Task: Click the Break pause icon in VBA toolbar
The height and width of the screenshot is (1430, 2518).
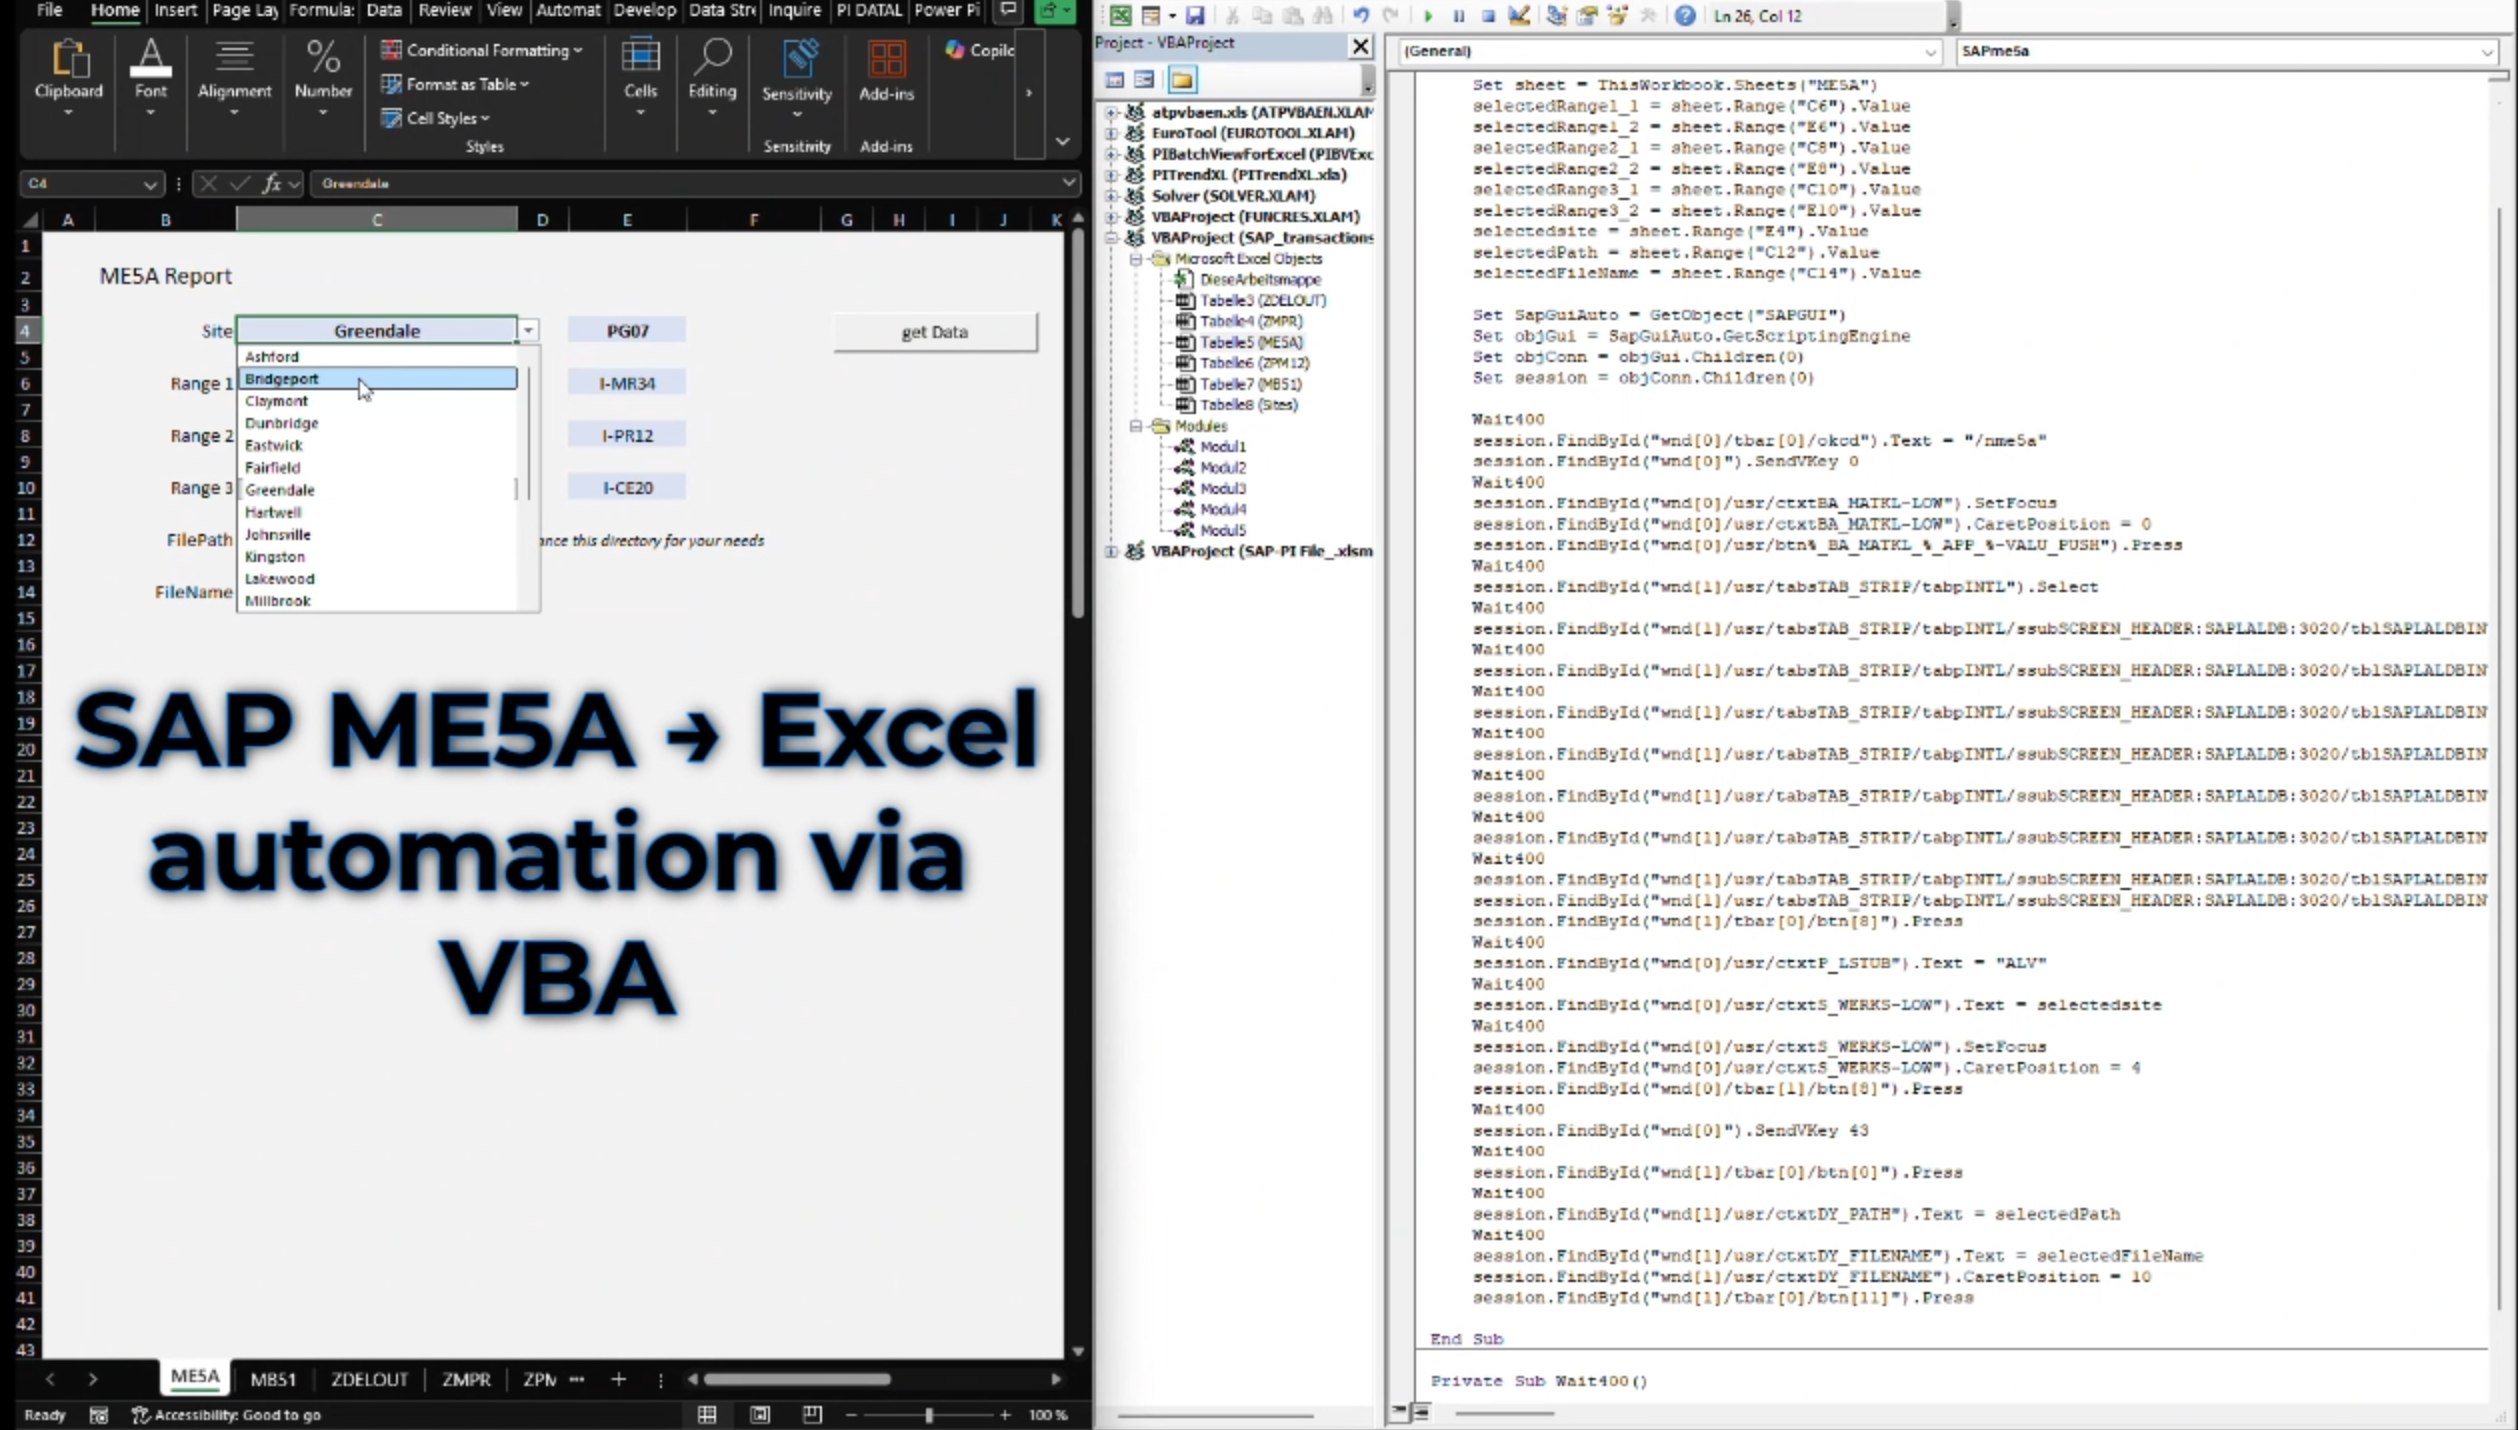Action: (1458, 16)
